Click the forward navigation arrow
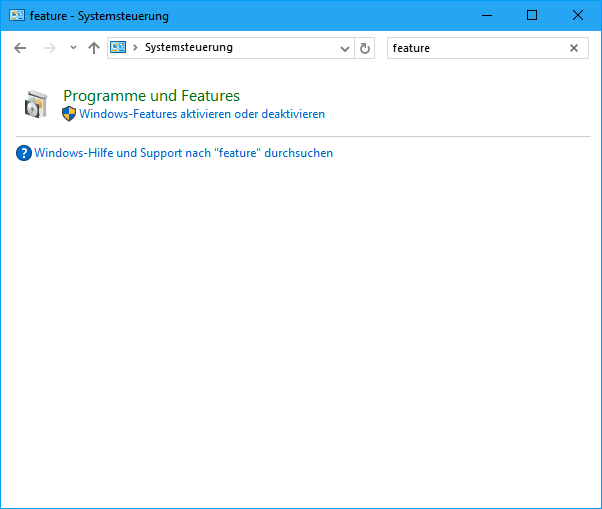 click(49, 48)
